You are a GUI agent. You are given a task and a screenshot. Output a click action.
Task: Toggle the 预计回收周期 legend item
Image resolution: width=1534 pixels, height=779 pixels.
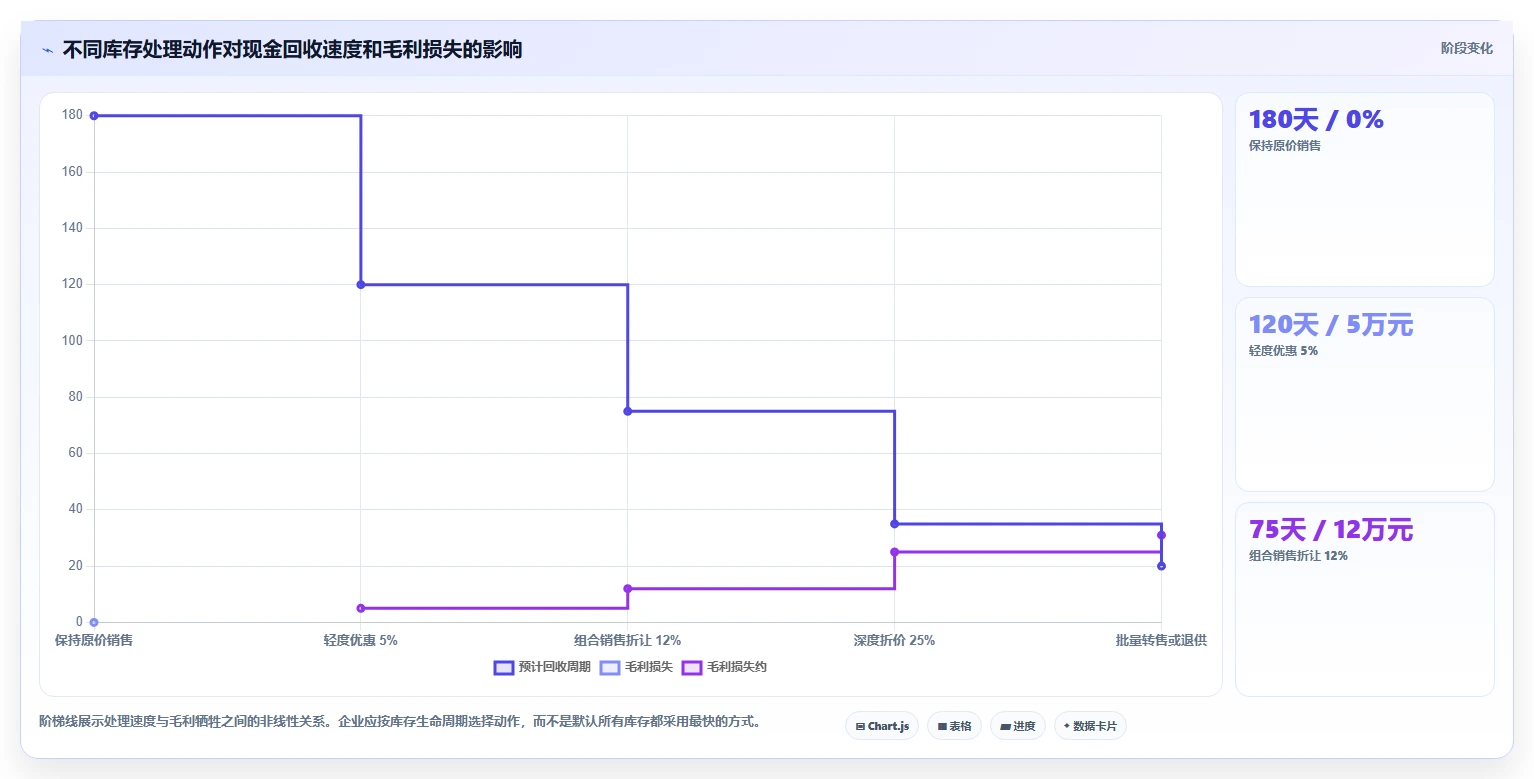542,668
